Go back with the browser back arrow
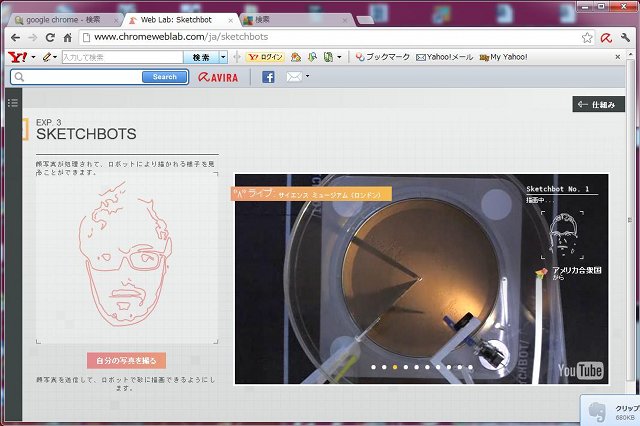The width and height of the screenshot is (640, 426). [x=16, y=38]
